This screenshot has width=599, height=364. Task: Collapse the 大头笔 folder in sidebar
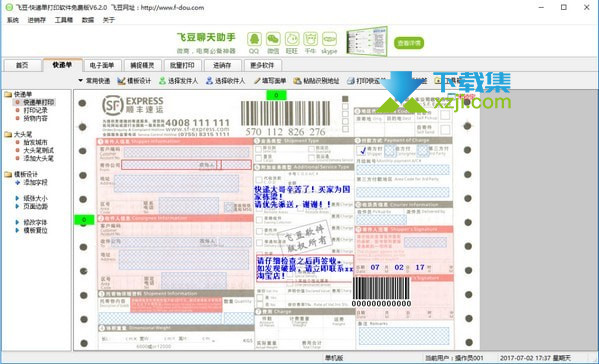[x=8, y=134]
